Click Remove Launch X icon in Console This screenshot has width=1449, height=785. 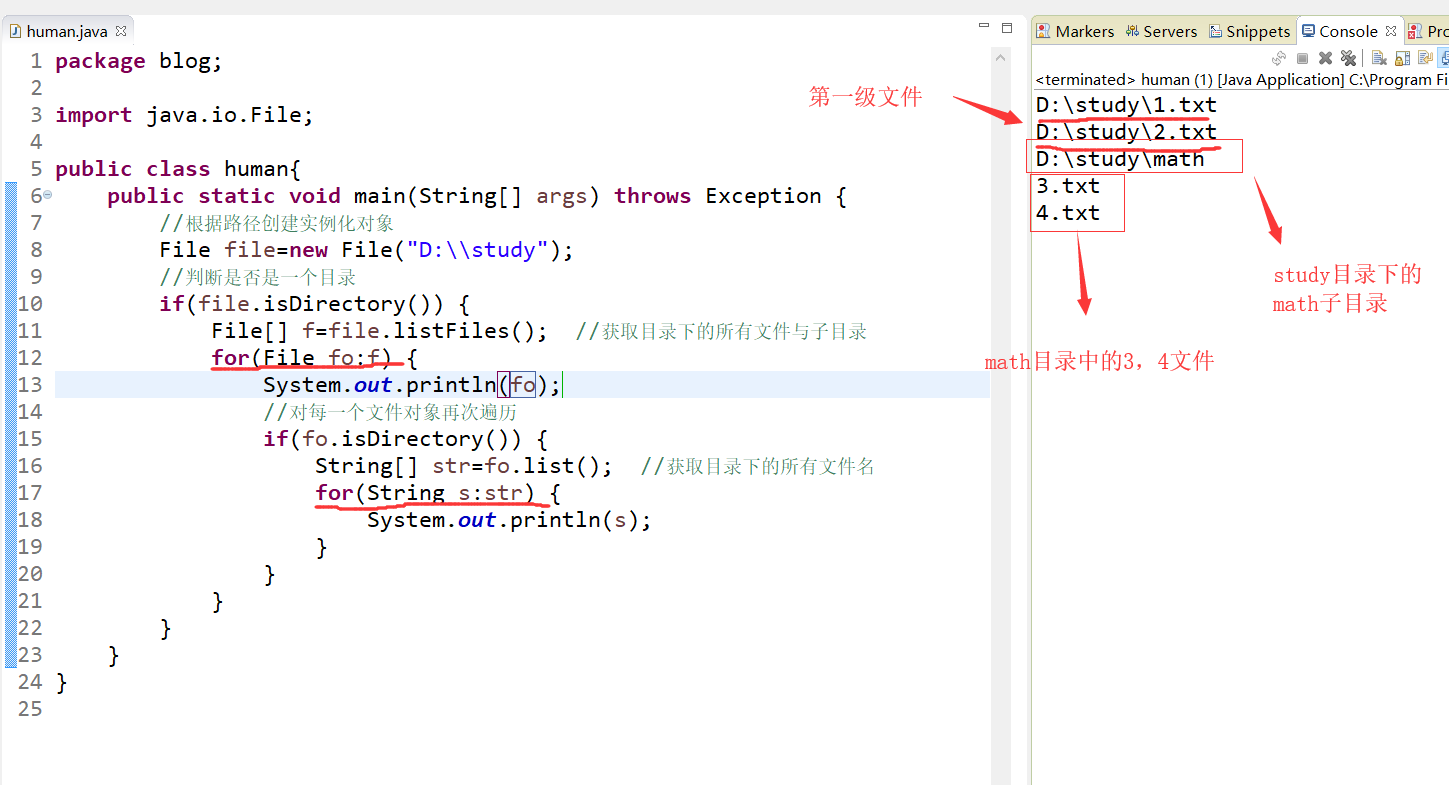pos(1326,58)
